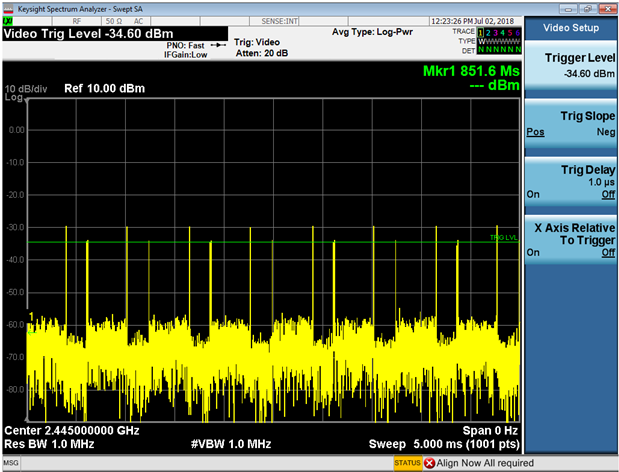Select the Neg trigger slope option
The image size is (619, 472).
(x=606, y=132)
